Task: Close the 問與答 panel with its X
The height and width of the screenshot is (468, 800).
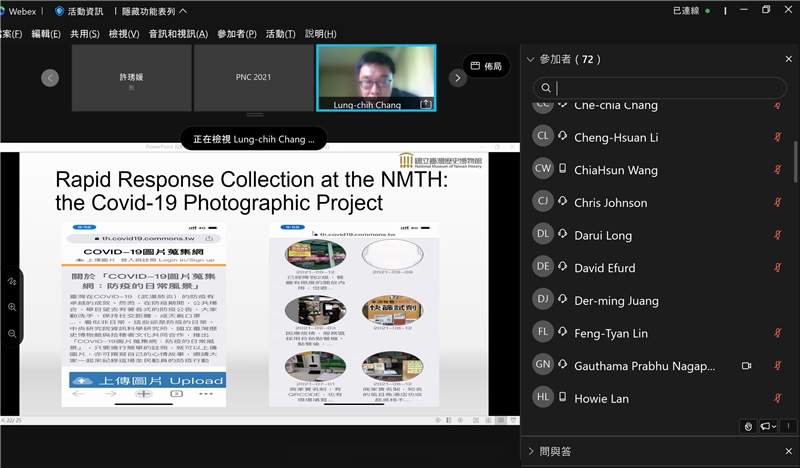Action: click(x=788, y=451)
